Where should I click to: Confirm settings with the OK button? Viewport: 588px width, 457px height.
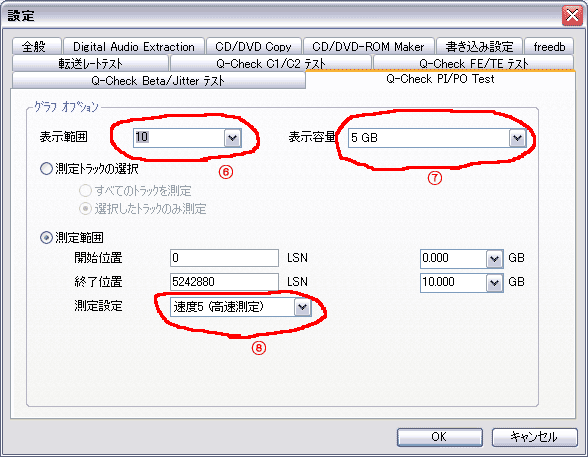point(440,437)
